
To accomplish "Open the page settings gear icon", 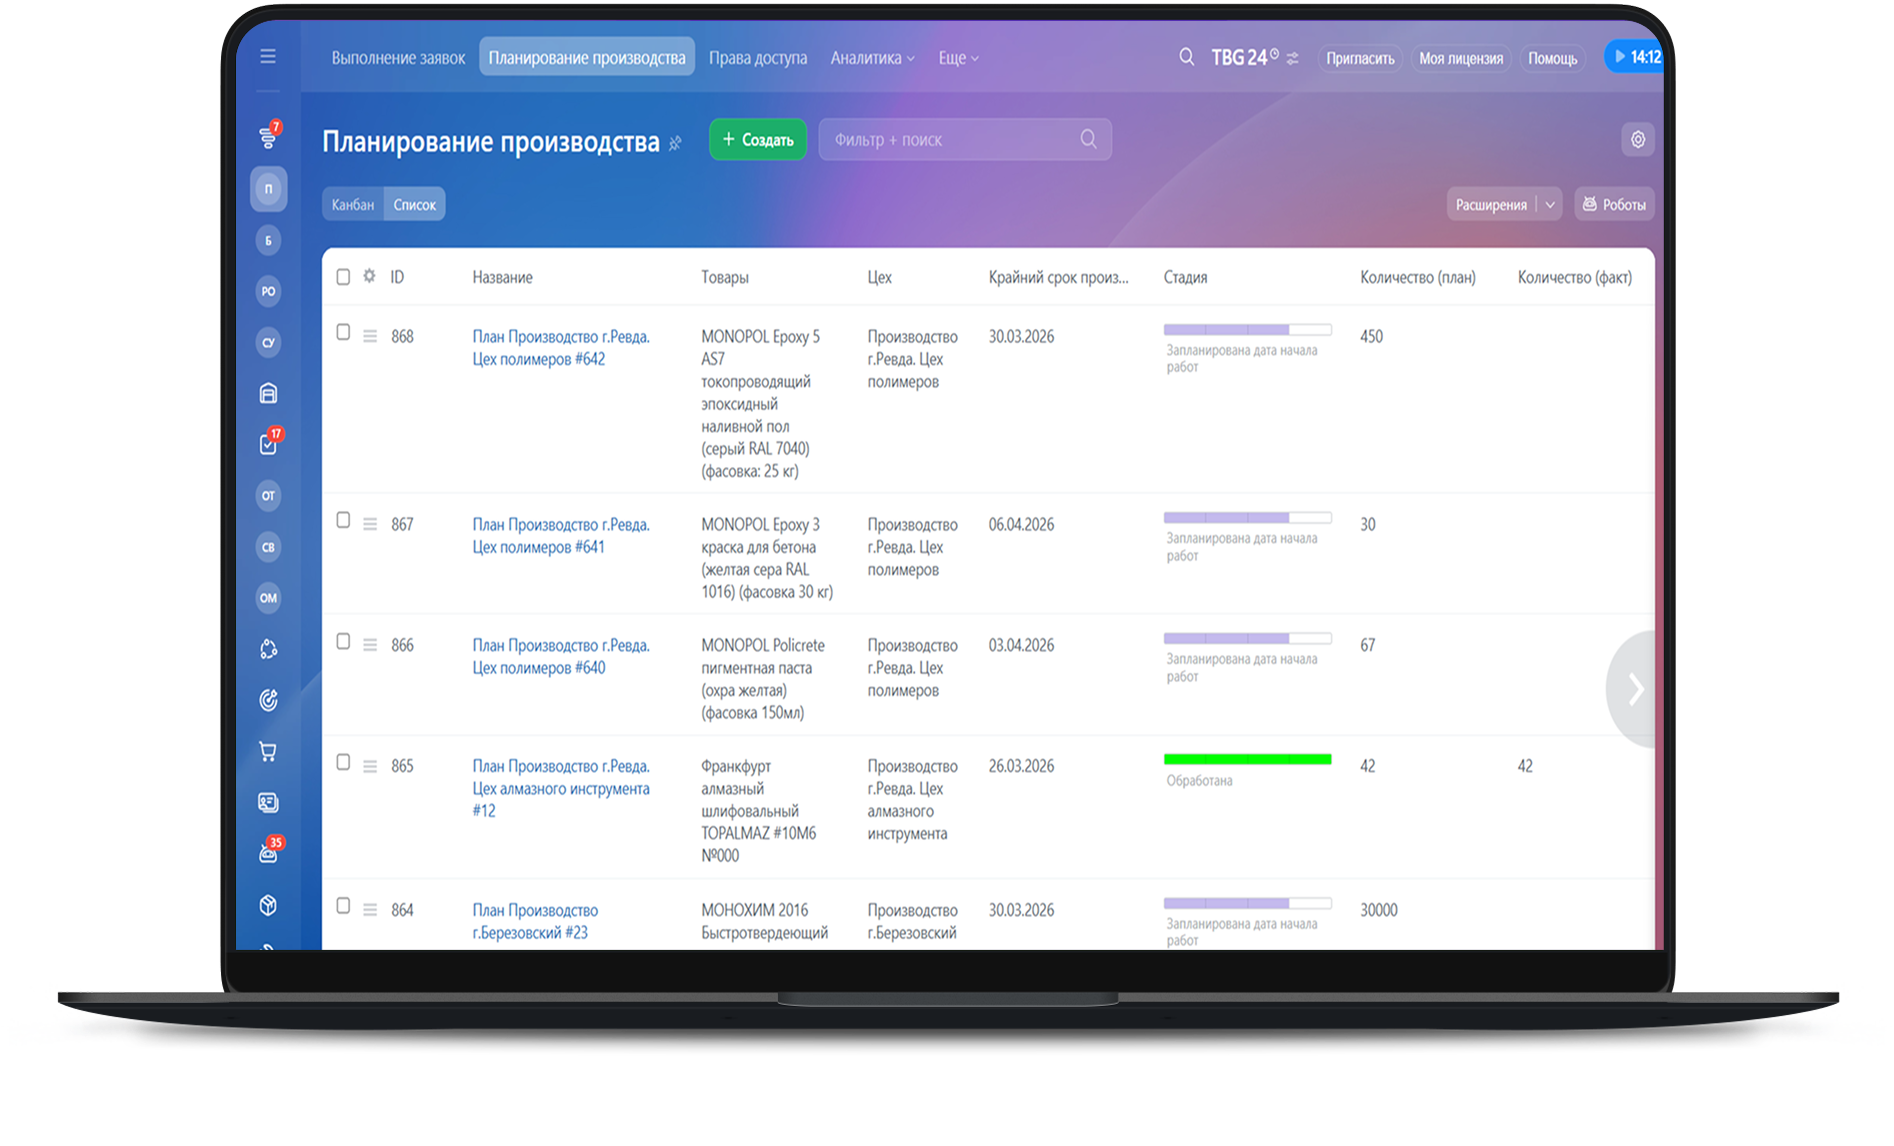I will pyautogui.click(x=1637, y=140).
